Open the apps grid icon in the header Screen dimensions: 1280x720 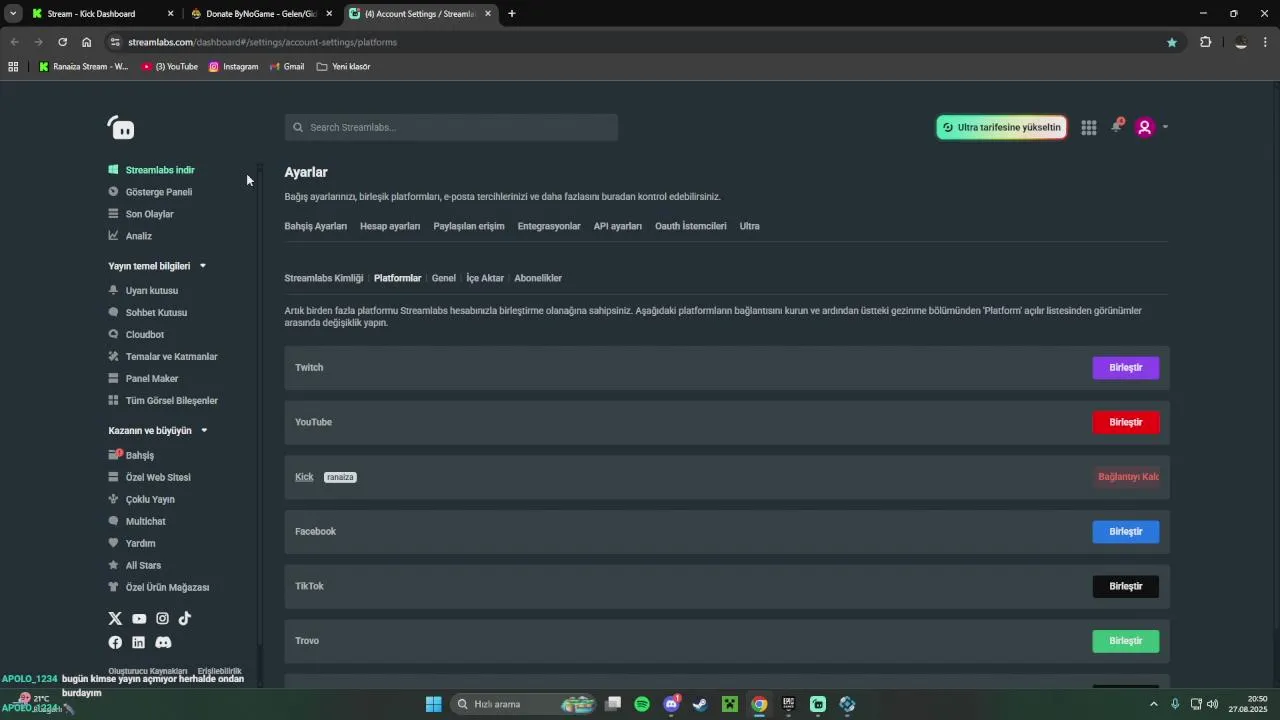[x=1089, y=127]
